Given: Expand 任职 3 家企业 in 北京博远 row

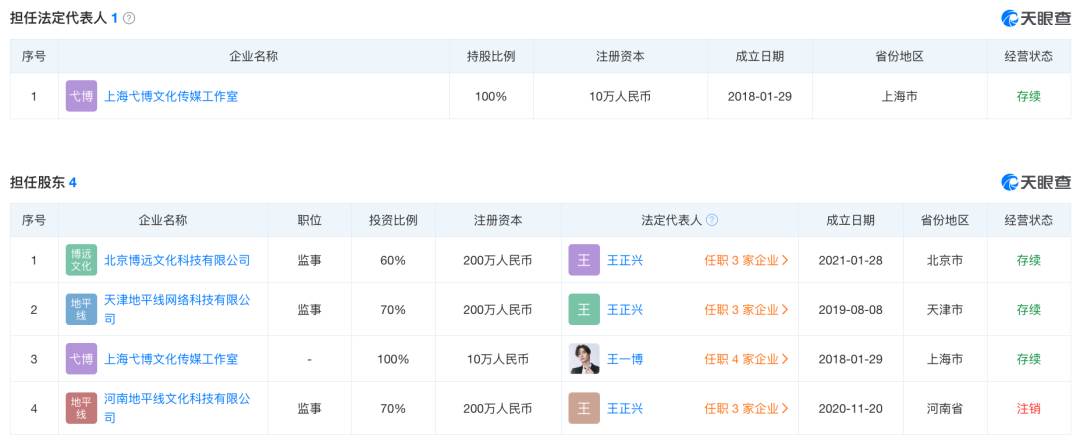Looking at the screenshot, I should (746, 260).
